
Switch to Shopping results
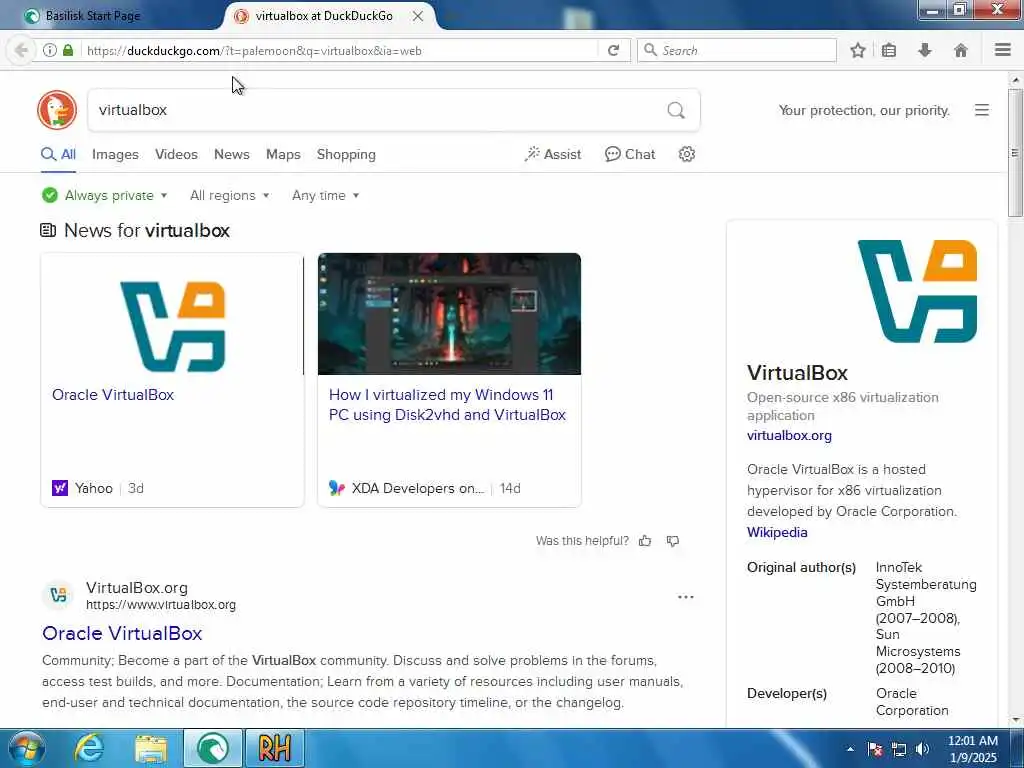[346, 154]
